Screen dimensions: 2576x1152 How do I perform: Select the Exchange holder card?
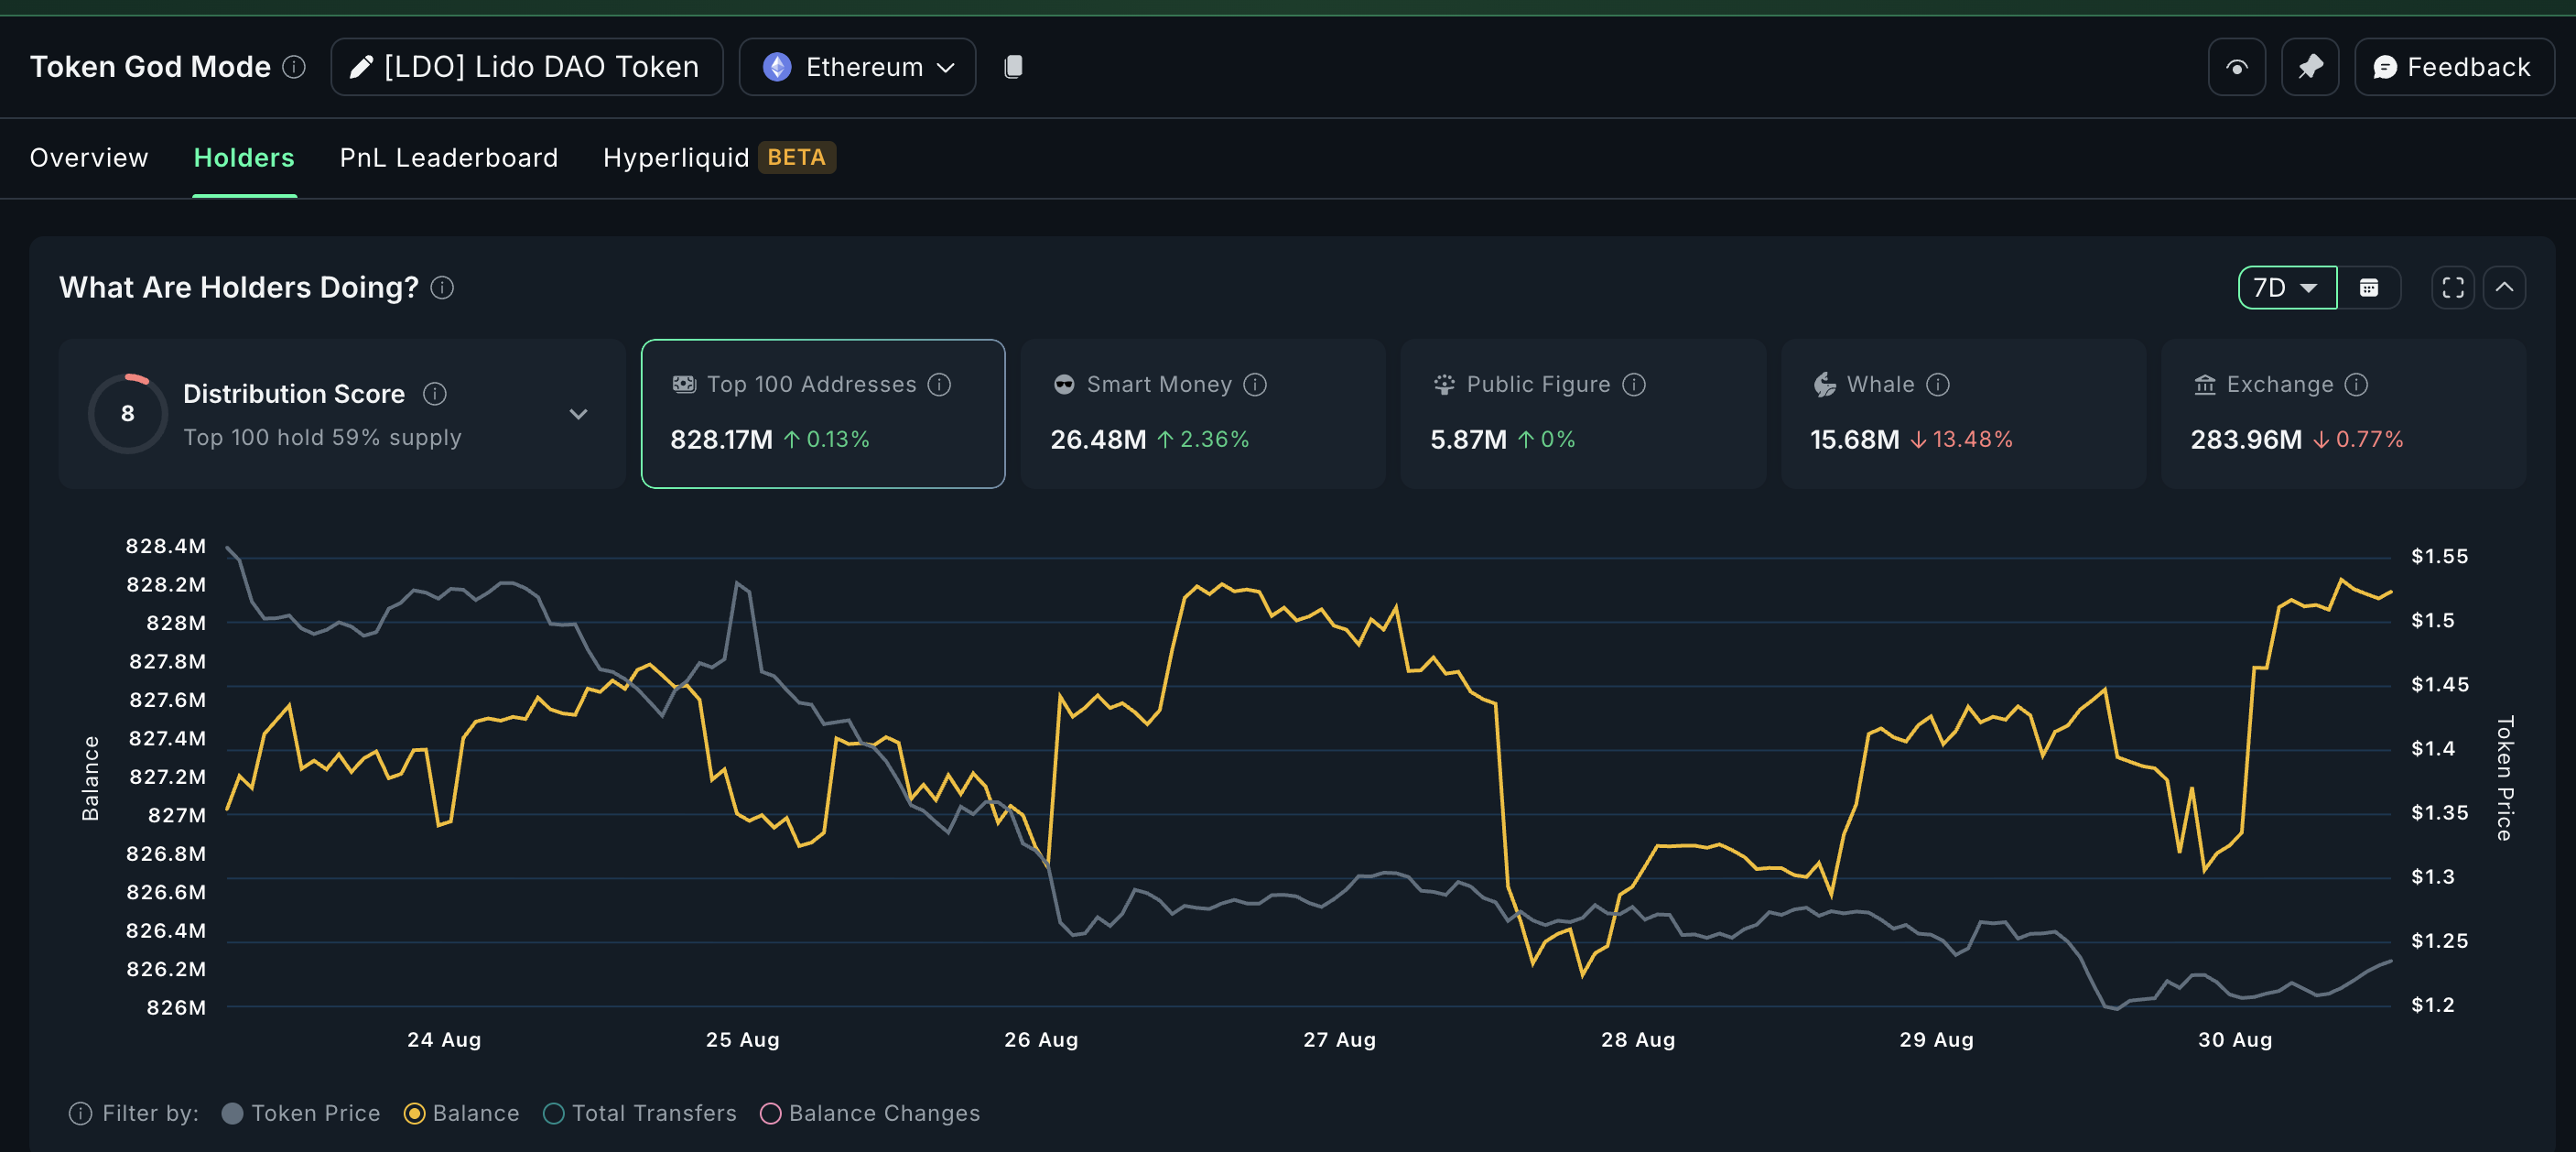(x=2342, y=414)
